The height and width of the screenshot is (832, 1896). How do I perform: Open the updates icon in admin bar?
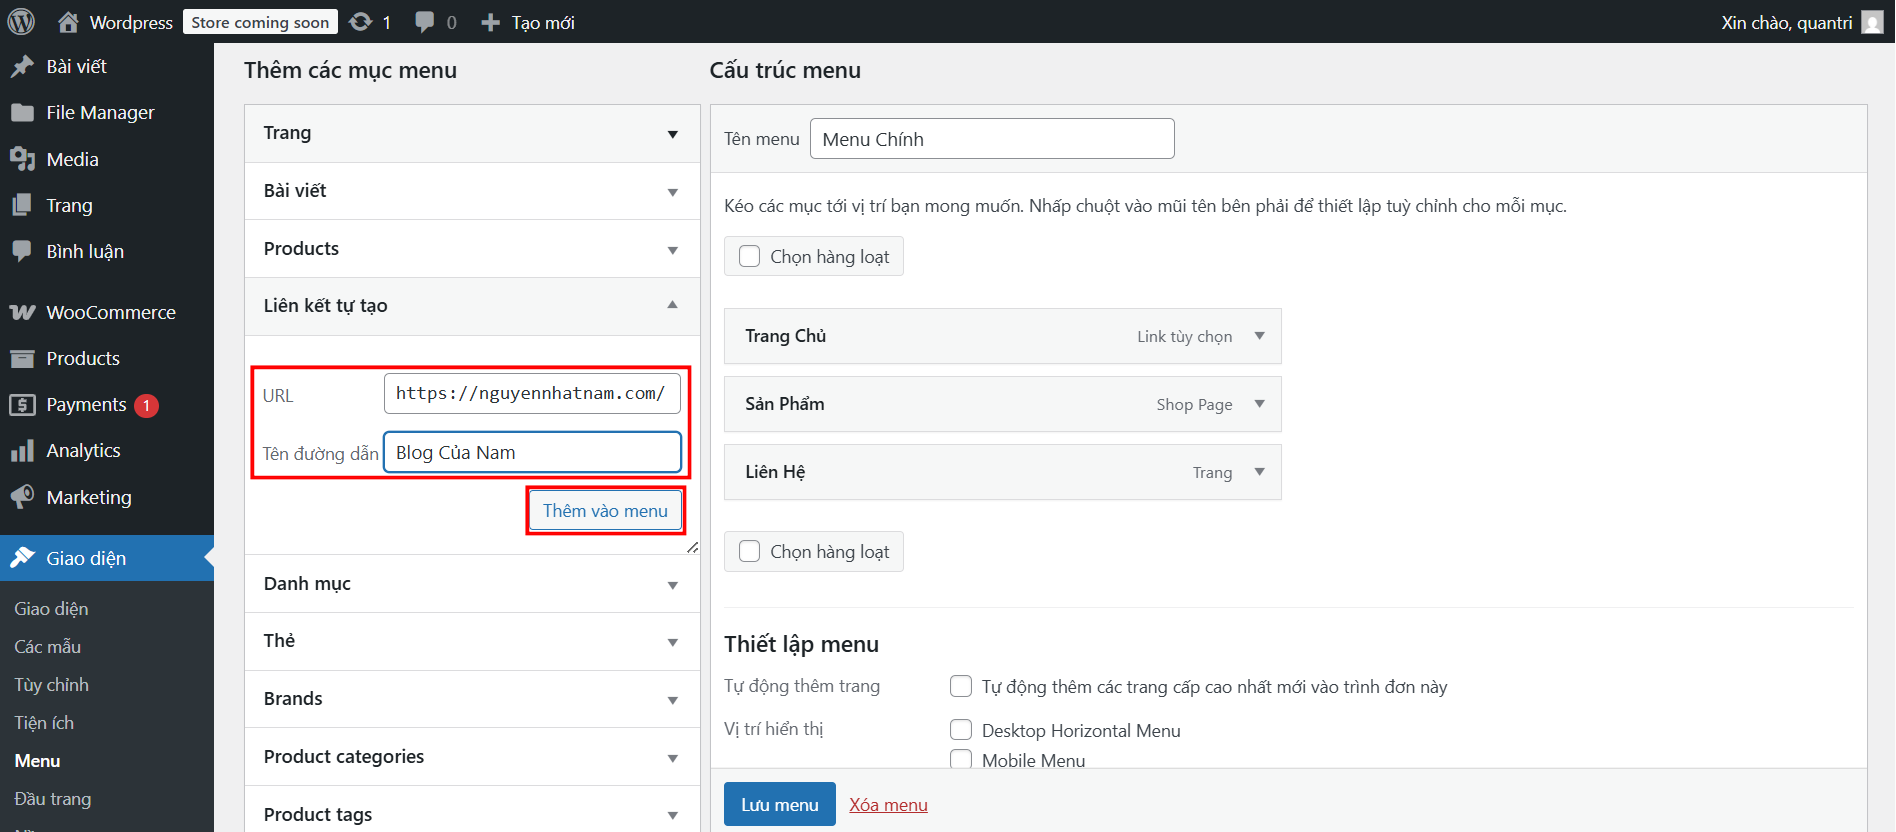pyautogui.click(x=361, y=22)
